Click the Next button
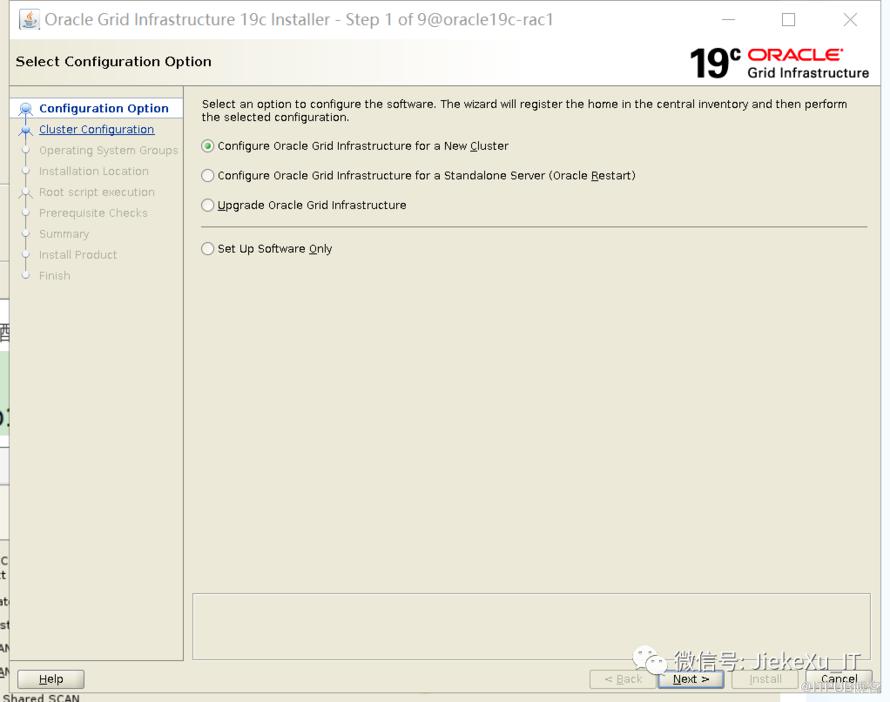890x702 pixels. pyautogui.click(x=690, y=679)
